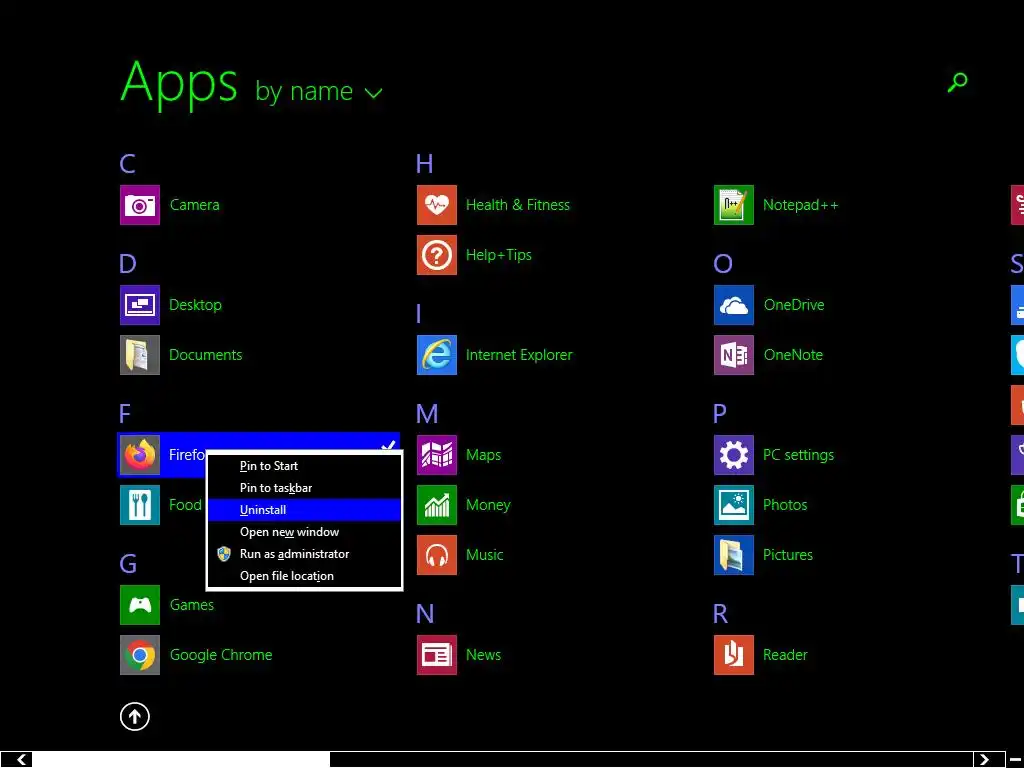Open the Money chart icon
The height and width of the screenshot is (768, 1024).
tap(437, 505)
